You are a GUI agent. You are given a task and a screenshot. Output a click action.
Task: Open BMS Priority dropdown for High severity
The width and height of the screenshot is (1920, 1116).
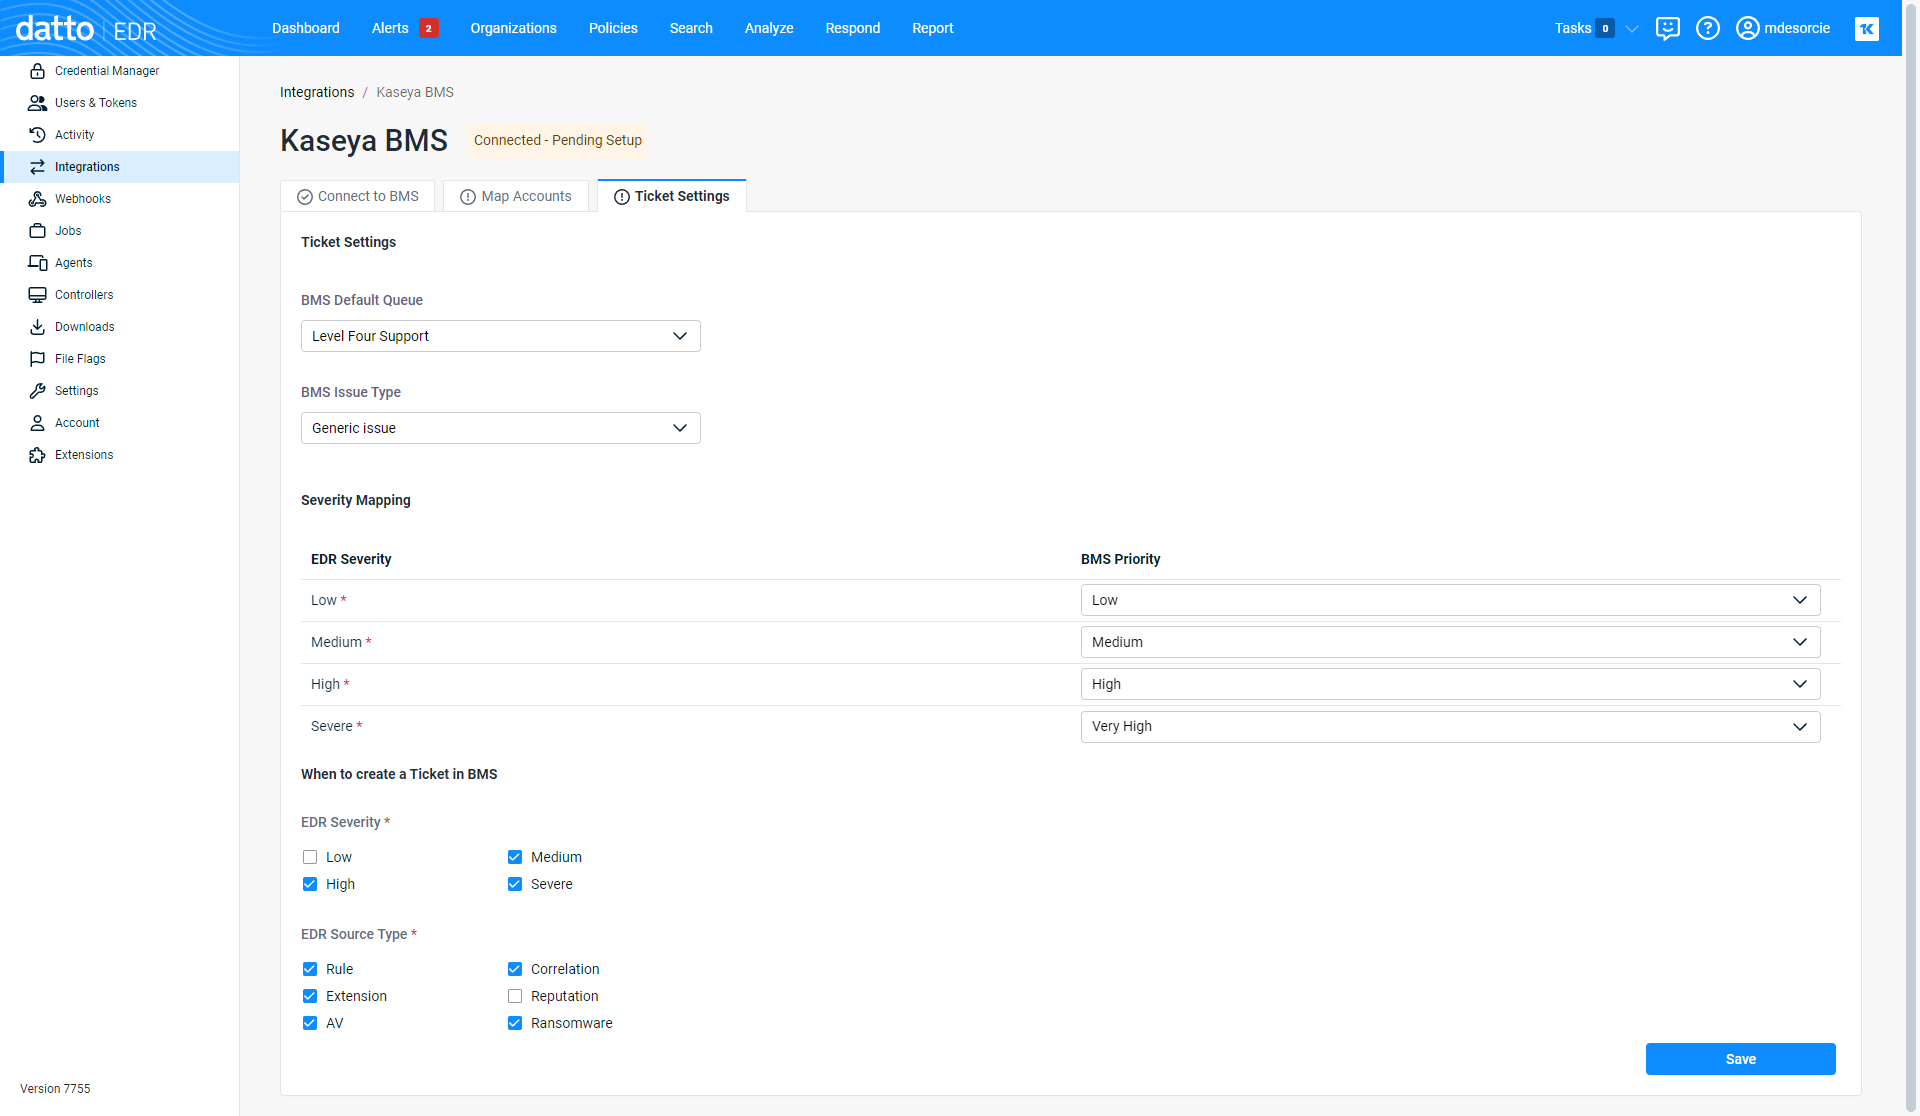[x=1450, y=684]
